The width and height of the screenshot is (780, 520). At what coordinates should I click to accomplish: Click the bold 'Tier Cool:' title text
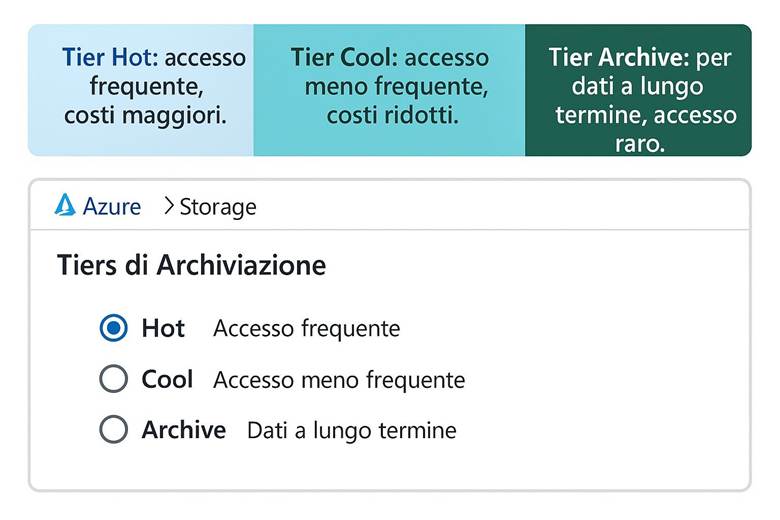(344, 57)
